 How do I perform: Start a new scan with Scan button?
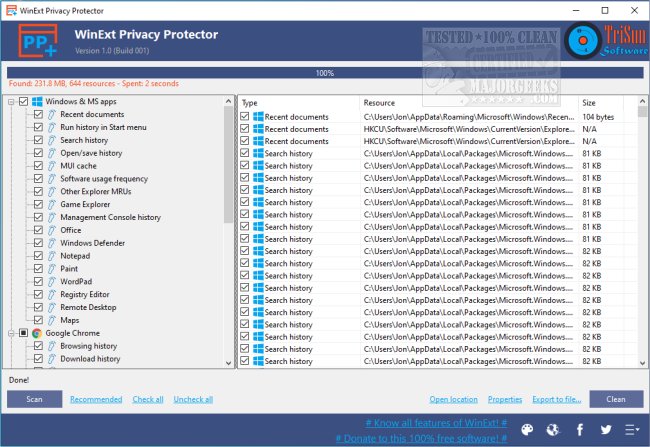tap(34, 399)
